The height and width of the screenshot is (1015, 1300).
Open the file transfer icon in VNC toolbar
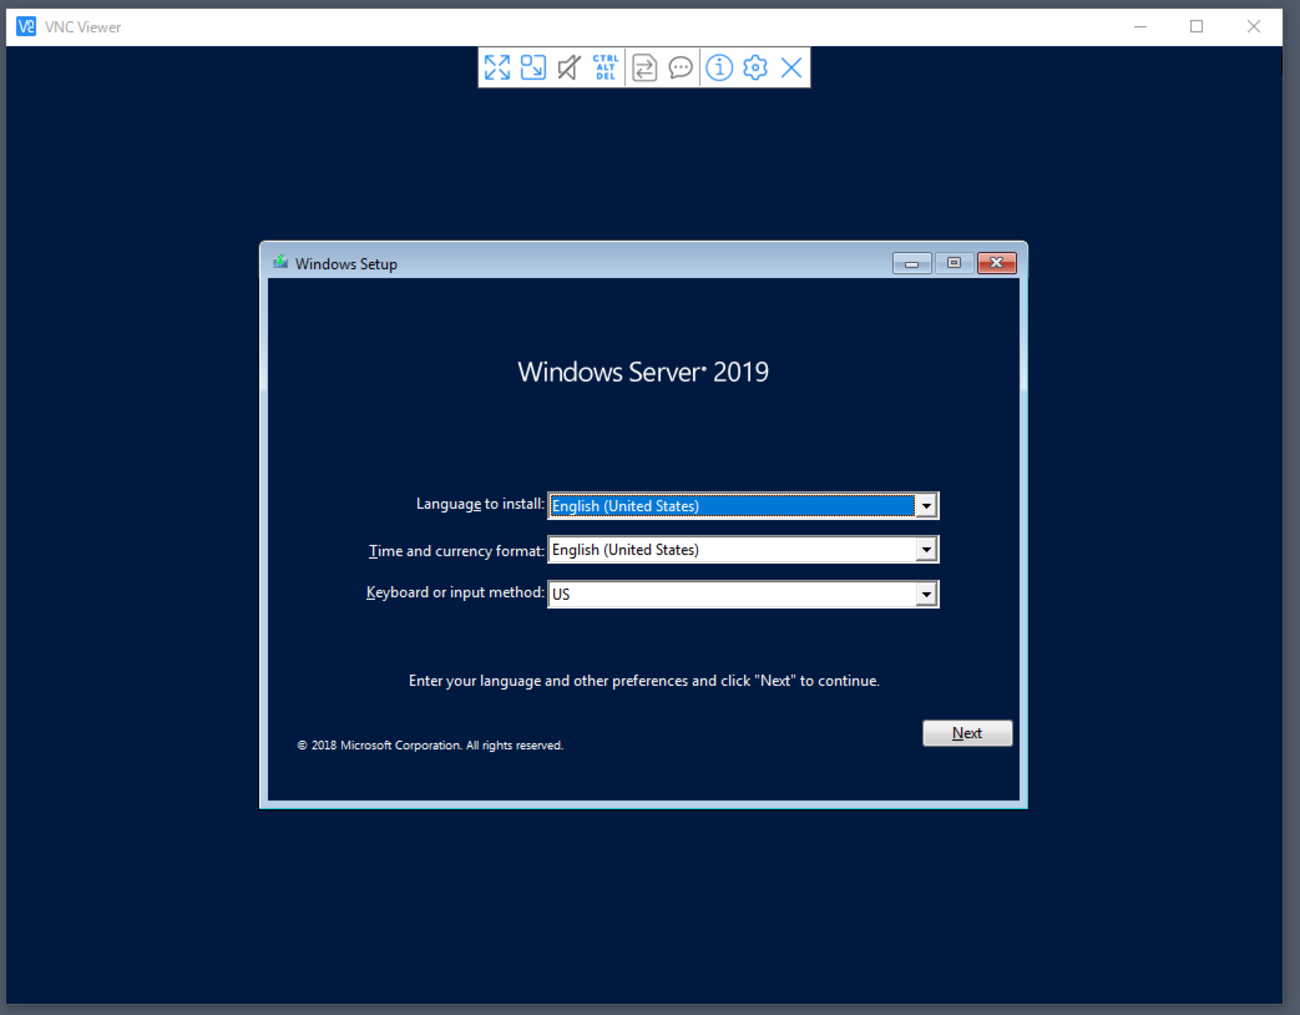645,67
